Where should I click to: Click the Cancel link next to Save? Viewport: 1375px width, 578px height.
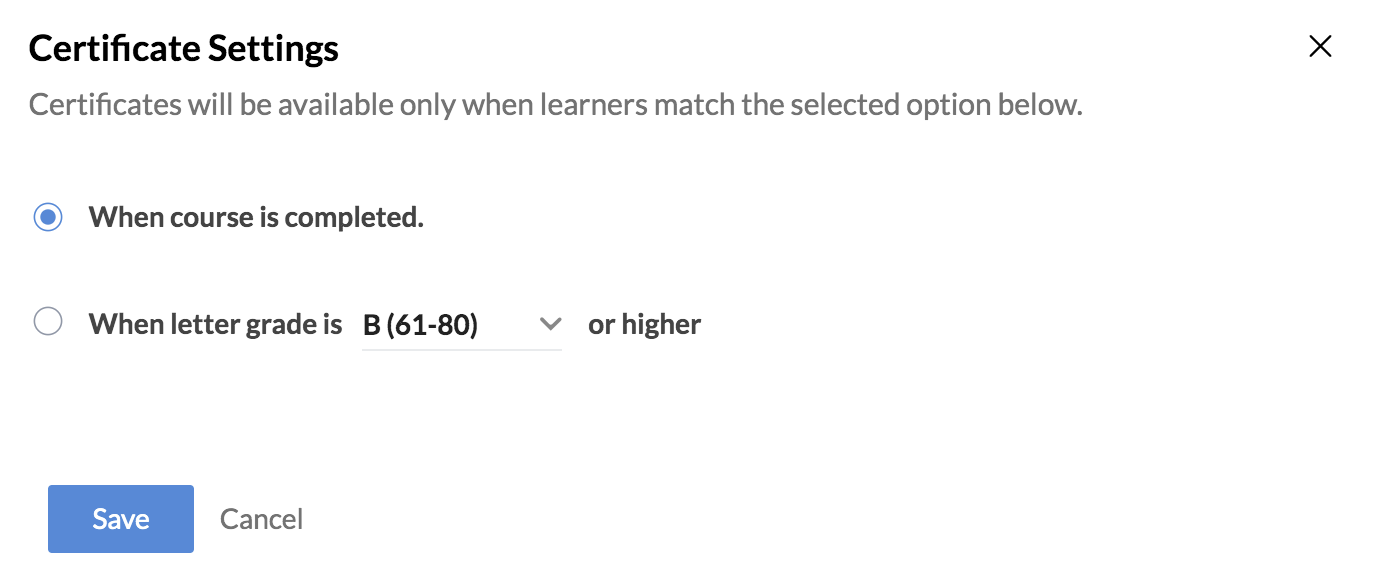261,519
